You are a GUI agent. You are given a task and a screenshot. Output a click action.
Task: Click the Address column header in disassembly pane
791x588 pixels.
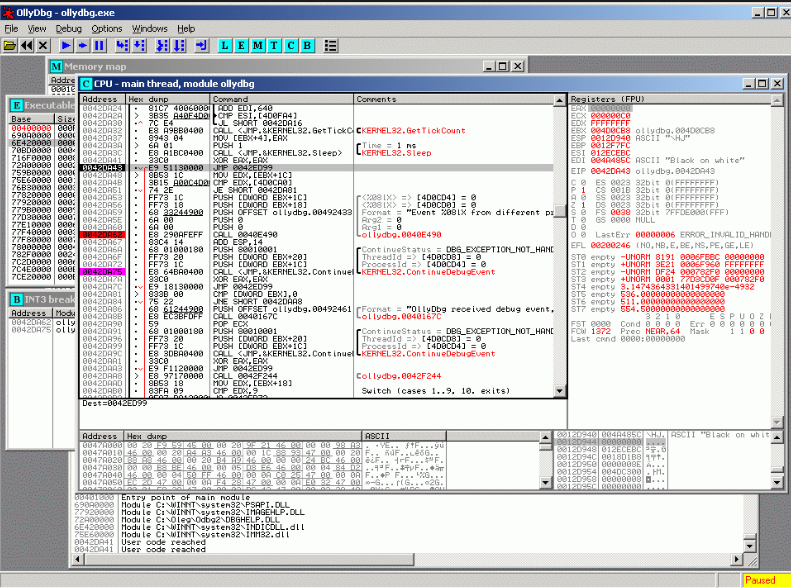[102, 99]
